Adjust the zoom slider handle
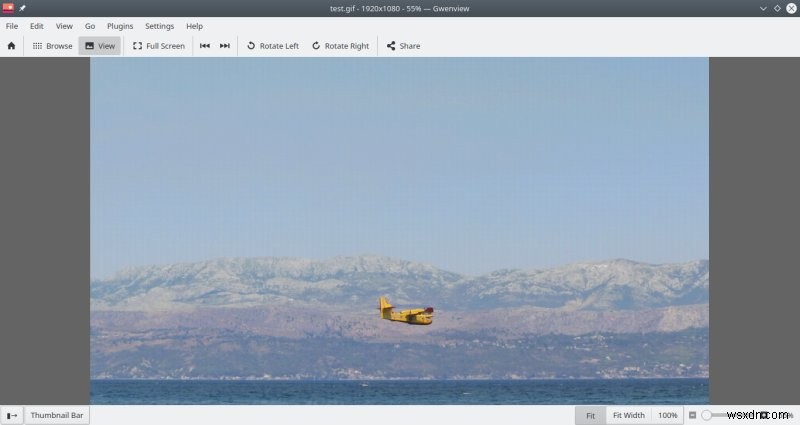The height and width of the screenshot is (425, 800). (706, 415)
